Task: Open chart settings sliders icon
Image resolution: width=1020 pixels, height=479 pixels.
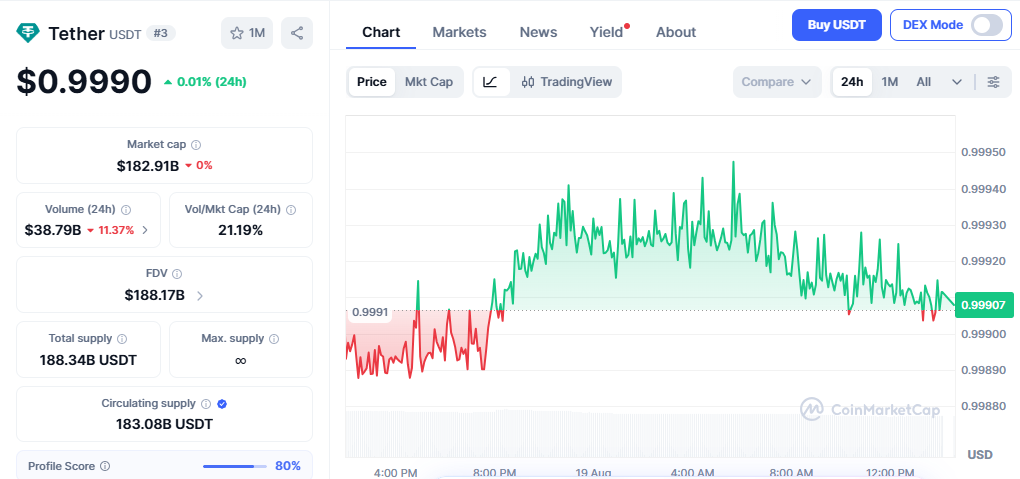Action: click(x=993, y=82)
